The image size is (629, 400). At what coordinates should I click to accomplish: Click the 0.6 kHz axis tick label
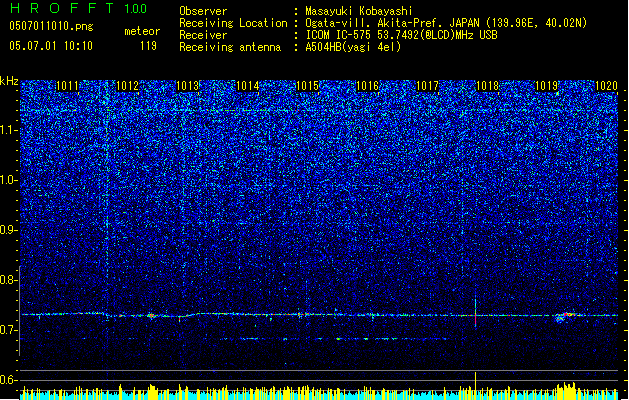tap(9, 380)
